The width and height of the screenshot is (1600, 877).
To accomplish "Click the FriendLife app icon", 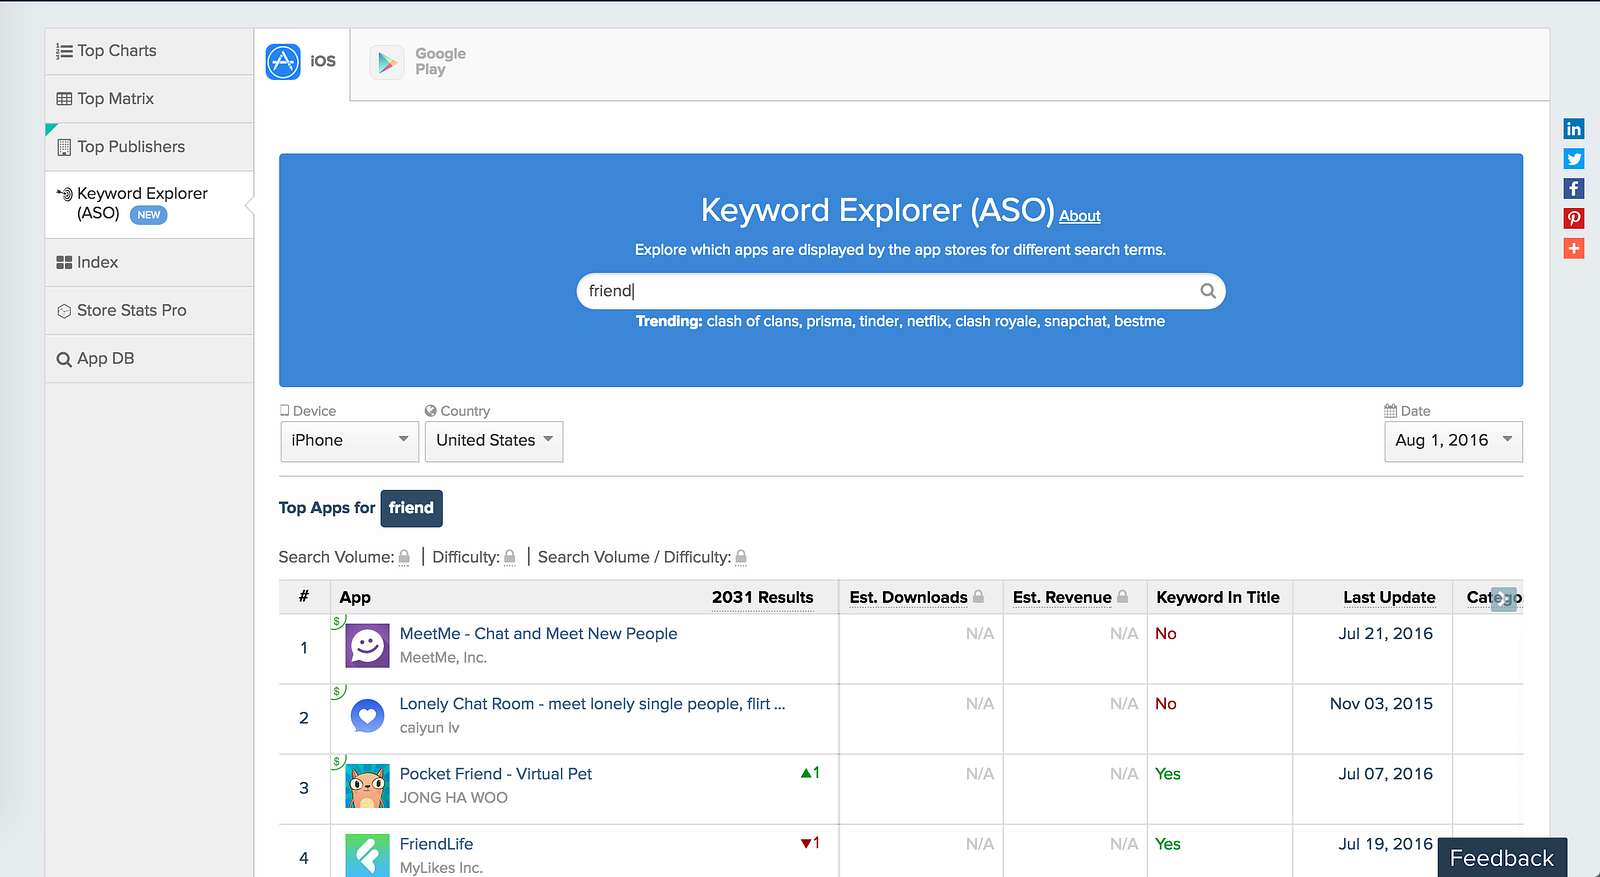I will pyautogui.click(x=367, y=856).
